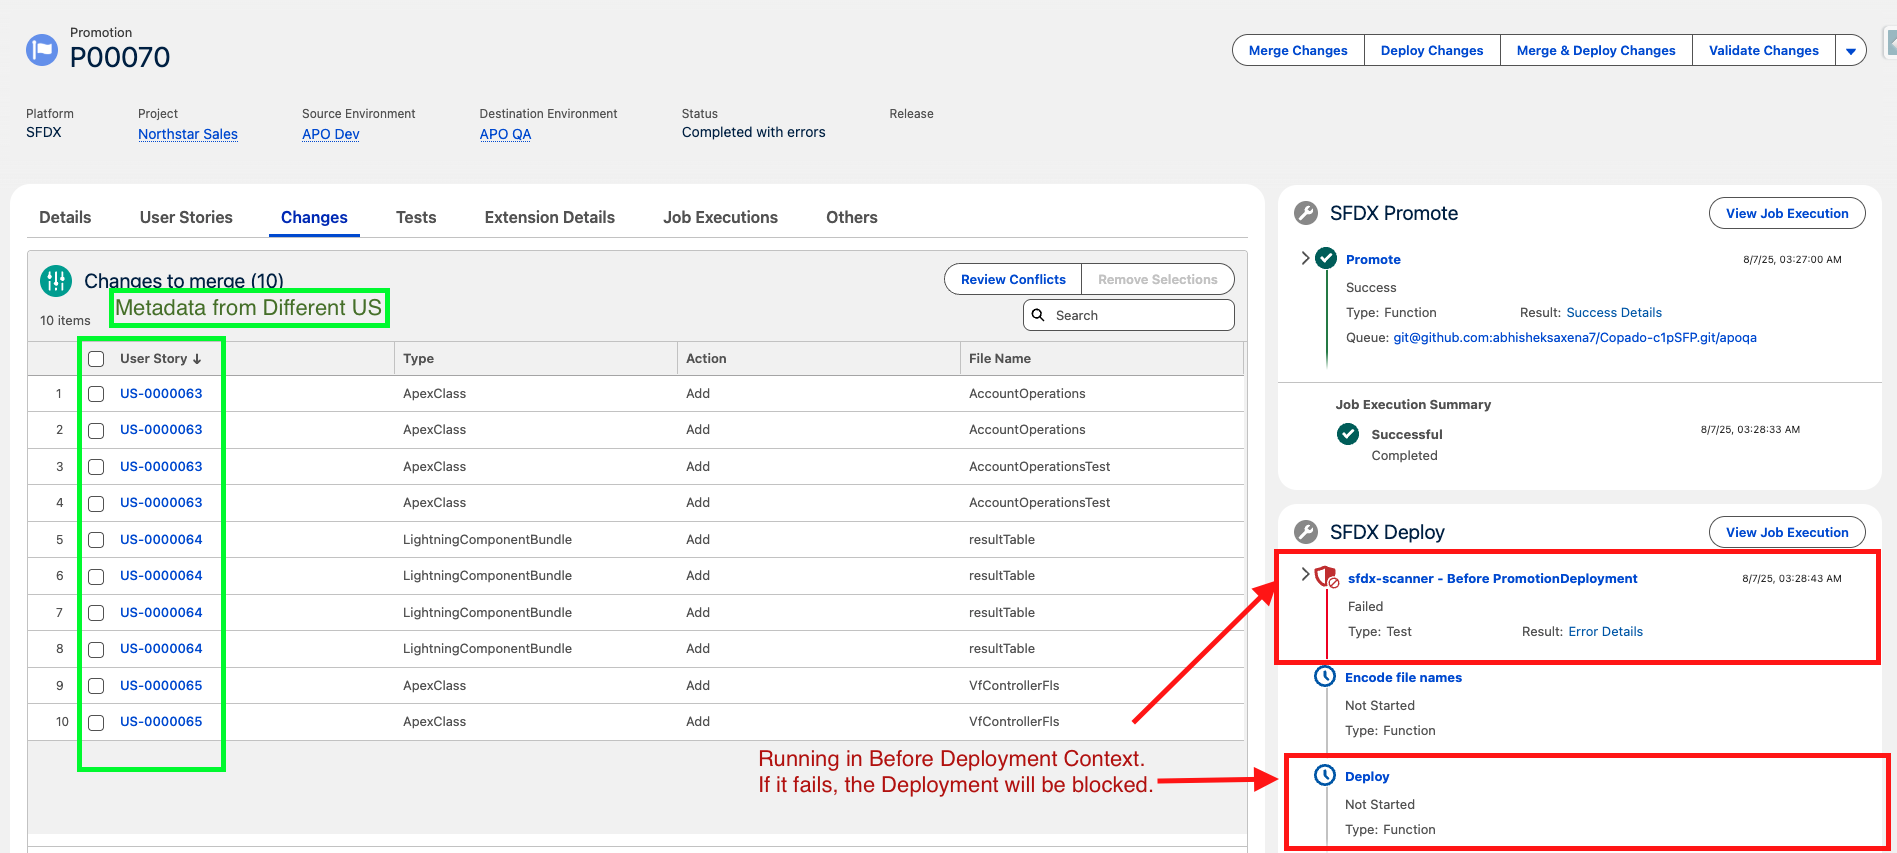Expand the Promote step chevron

1305,258
